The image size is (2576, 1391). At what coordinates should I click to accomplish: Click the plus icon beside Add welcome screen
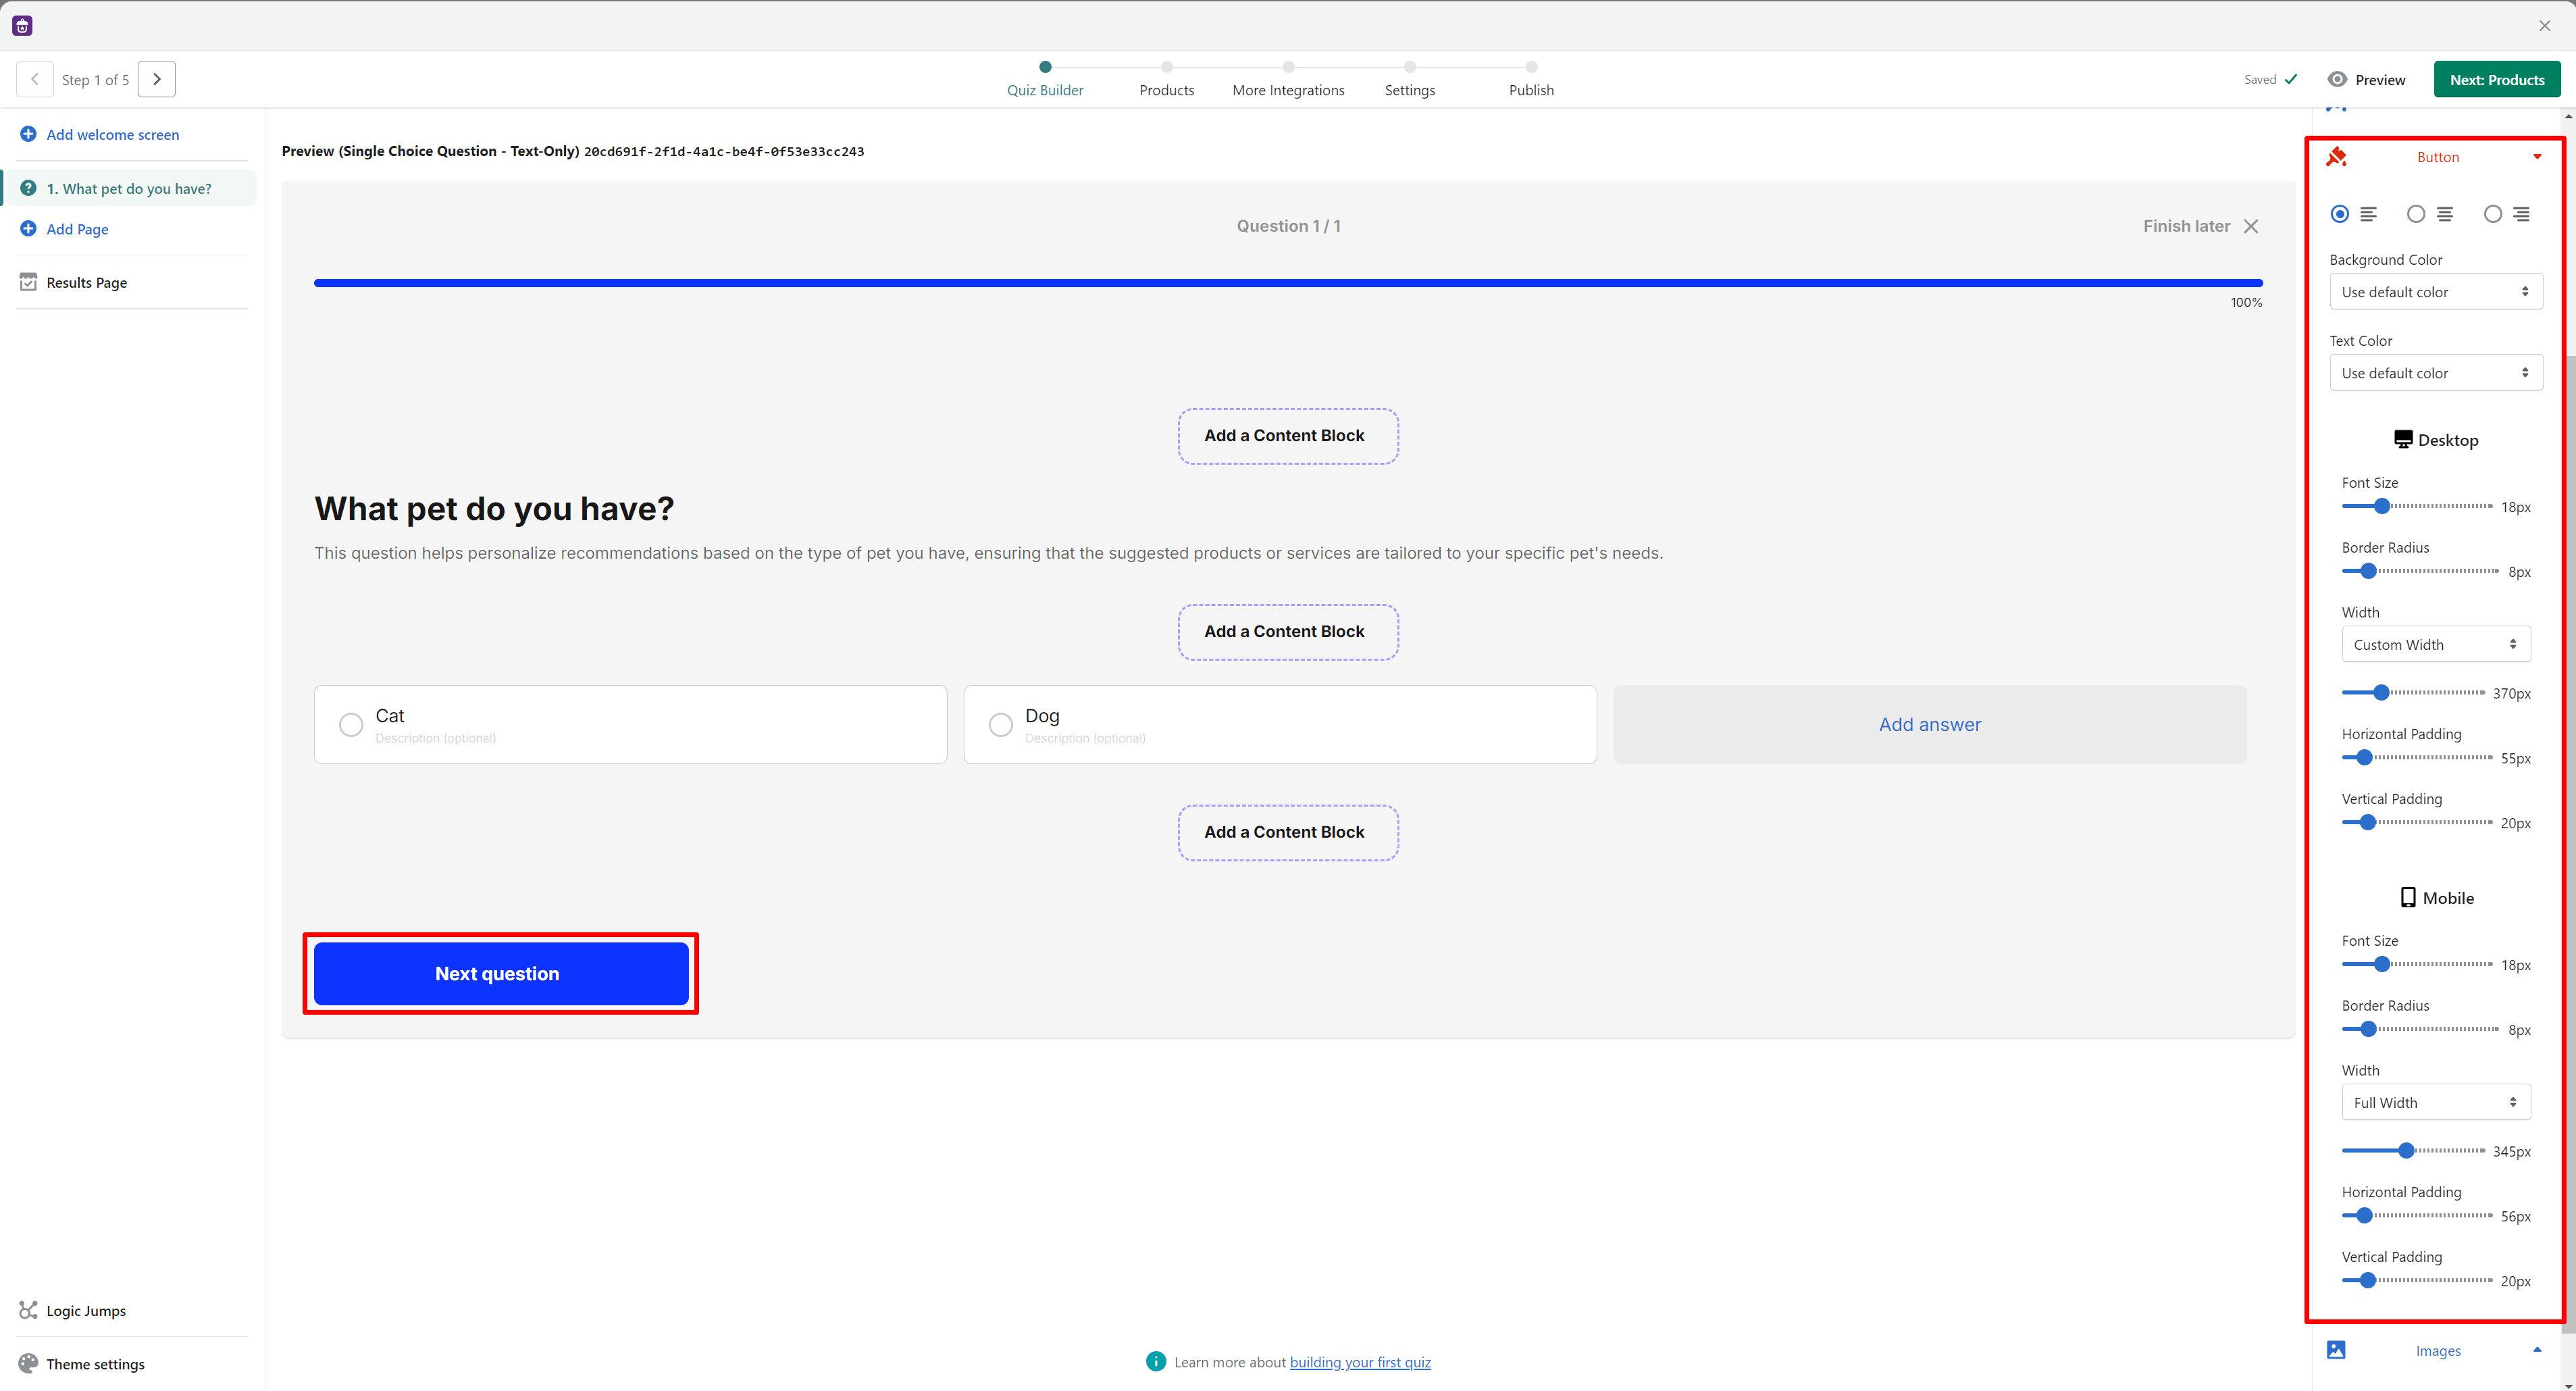coord(28,134)
